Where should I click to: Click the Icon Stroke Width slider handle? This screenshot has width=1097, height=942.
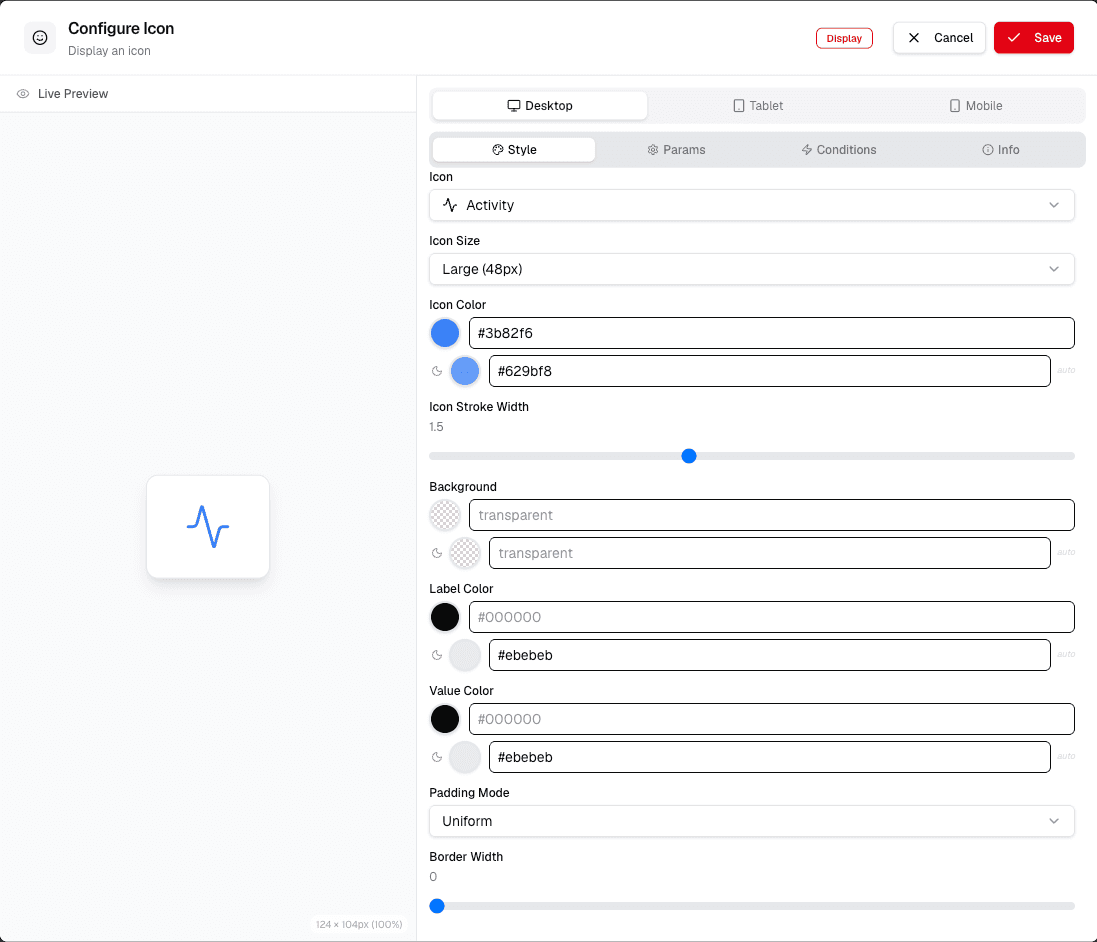click(x=689, y=456)
